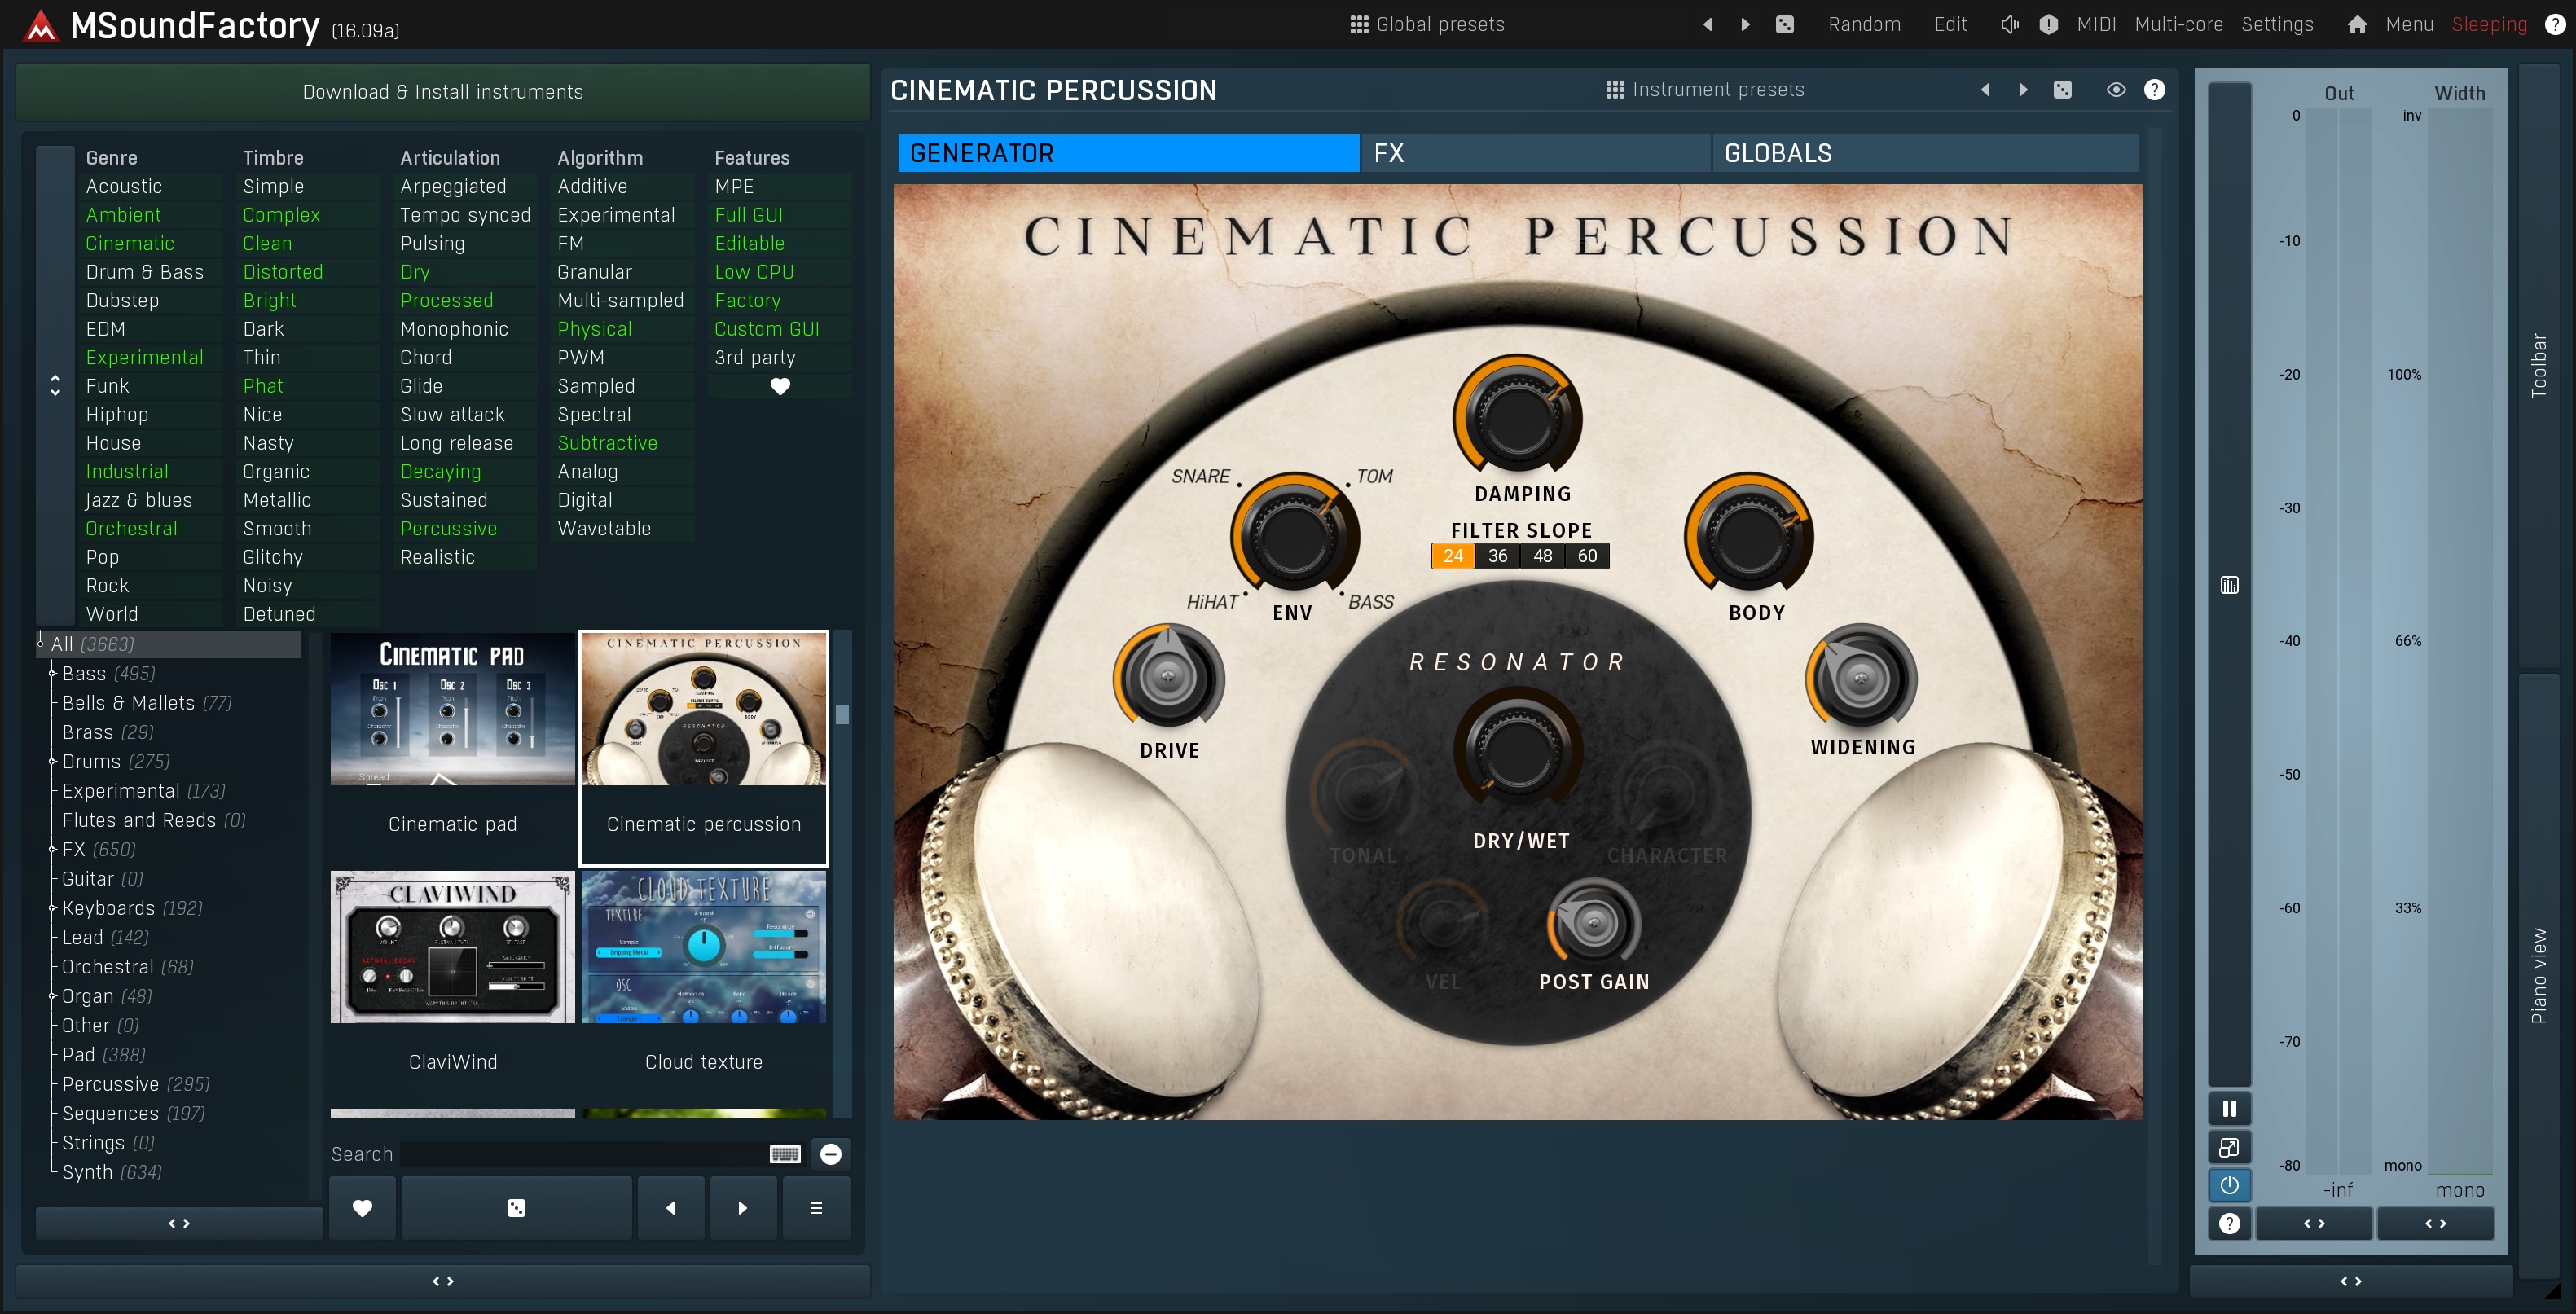Collapse the All category tree root

point(41,644)
